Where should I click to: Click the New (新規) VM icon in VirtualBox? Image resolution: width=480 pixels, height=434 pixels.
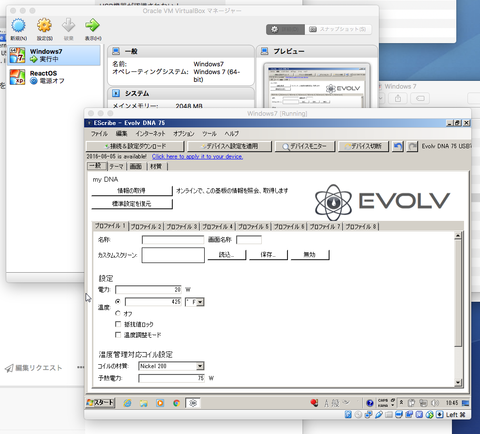pos(18,26)
